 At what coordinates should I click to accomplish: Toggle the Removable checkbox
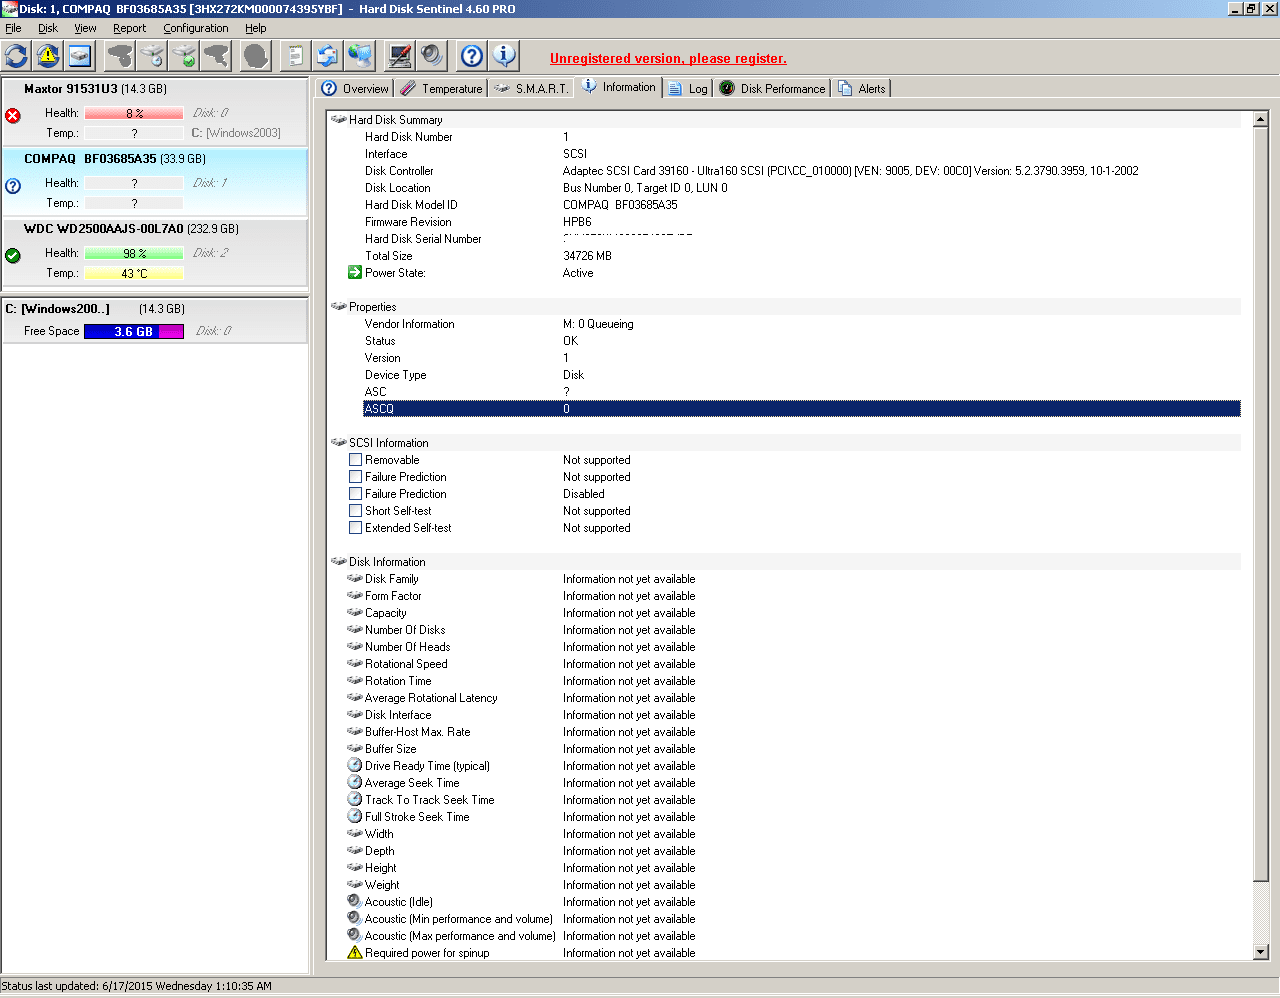point(355,460)
